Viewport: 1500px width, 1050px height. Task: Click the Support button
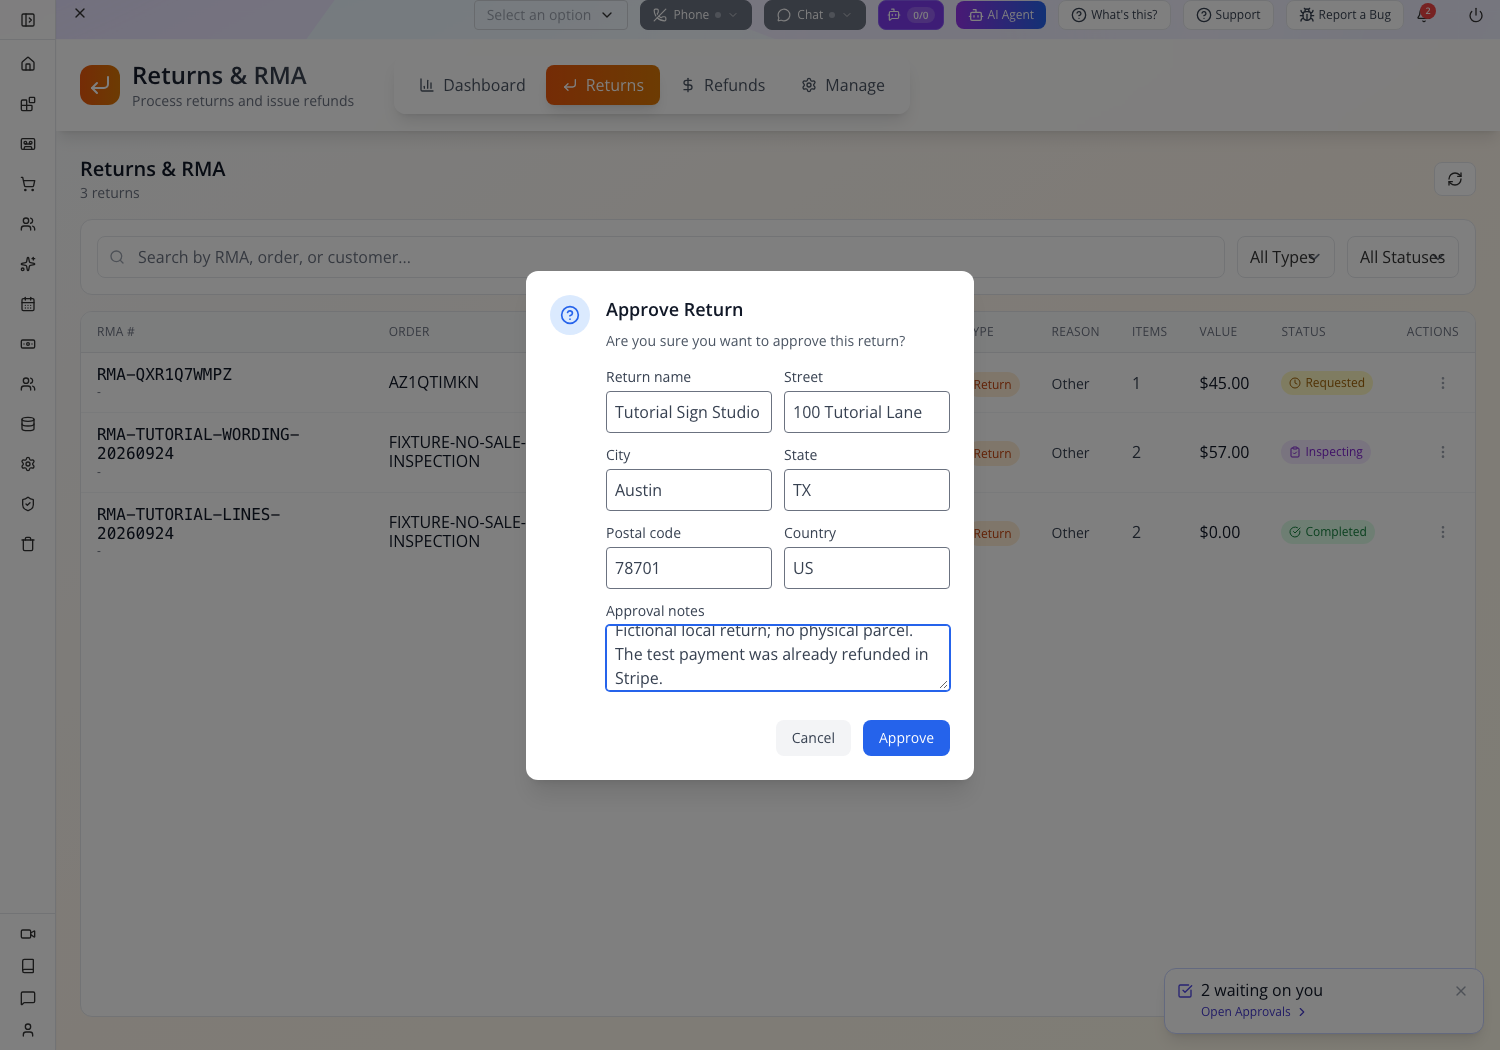pos(1229,15)
